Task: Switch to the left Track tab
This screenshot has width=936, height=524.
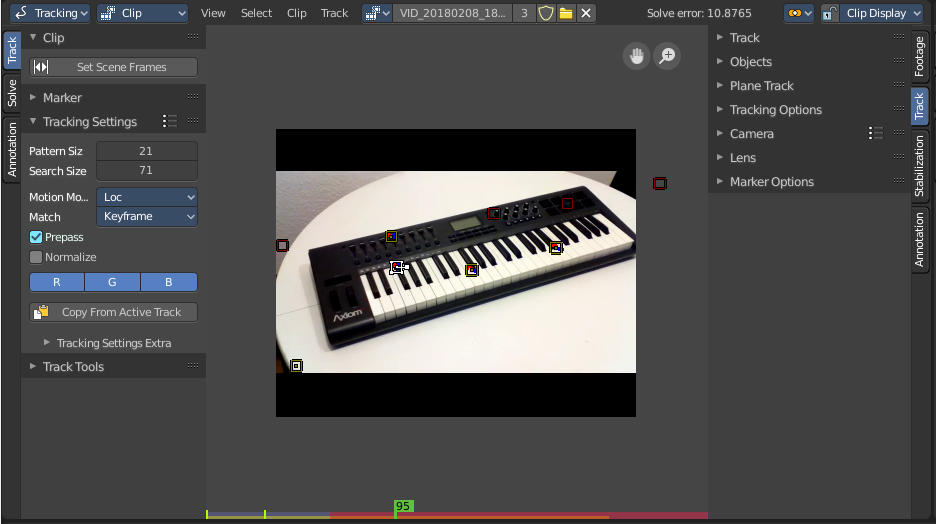Action: (x=12, y=51)
